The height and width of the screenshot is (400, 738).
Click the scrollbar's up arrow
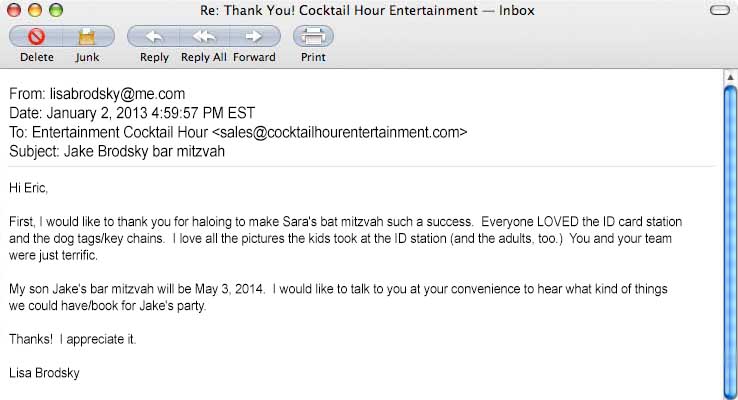click(x=730, y=76)
